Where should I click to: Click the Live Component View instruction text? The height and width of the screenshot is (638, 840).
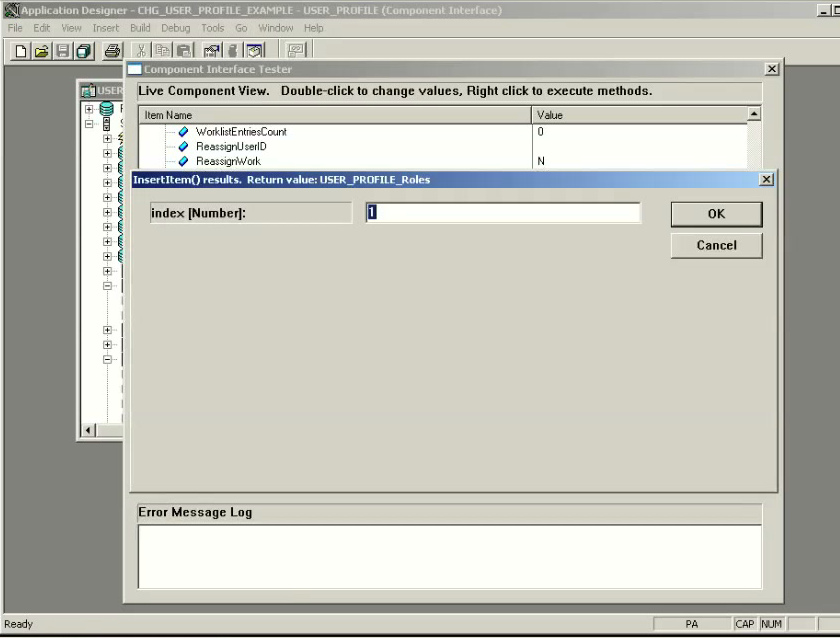coord(395,91)
